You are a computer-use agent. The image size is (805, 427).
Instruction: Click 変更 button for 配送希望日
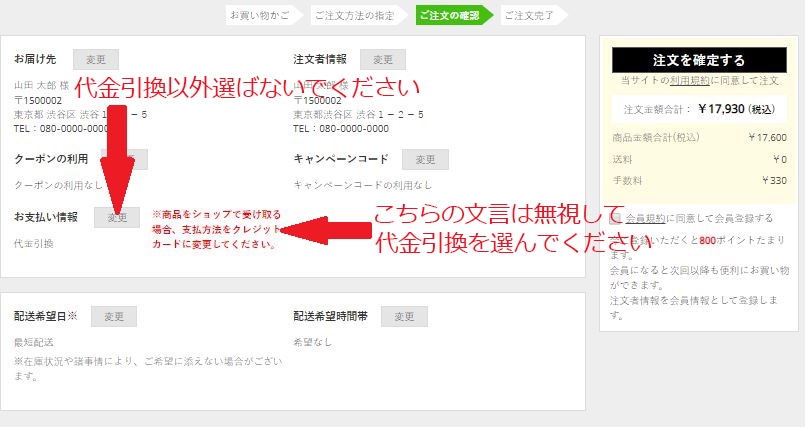pyautogui.click(x=114, y=317)
